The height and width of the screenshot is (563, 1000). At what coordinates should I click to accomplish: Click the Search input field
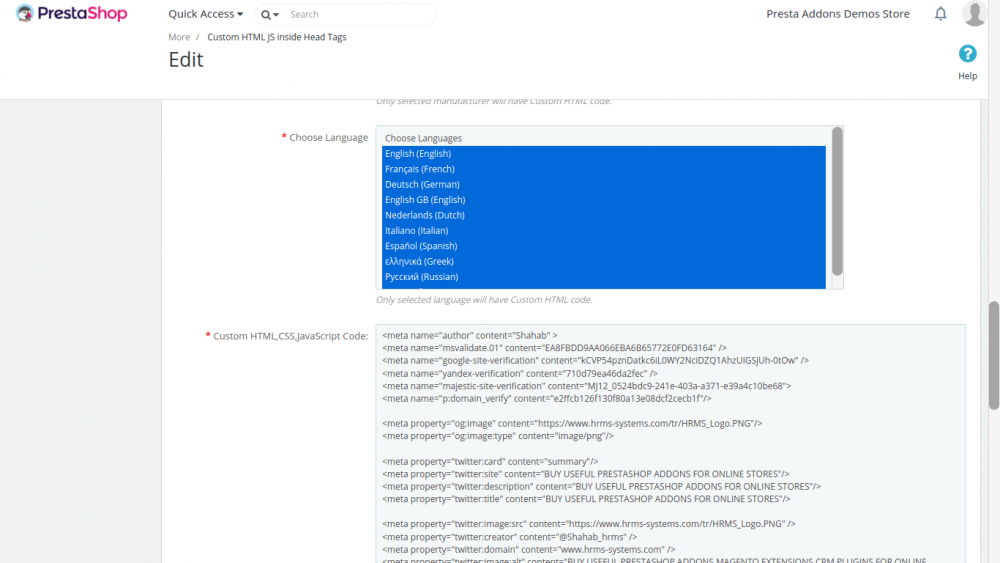pos(359,14)
